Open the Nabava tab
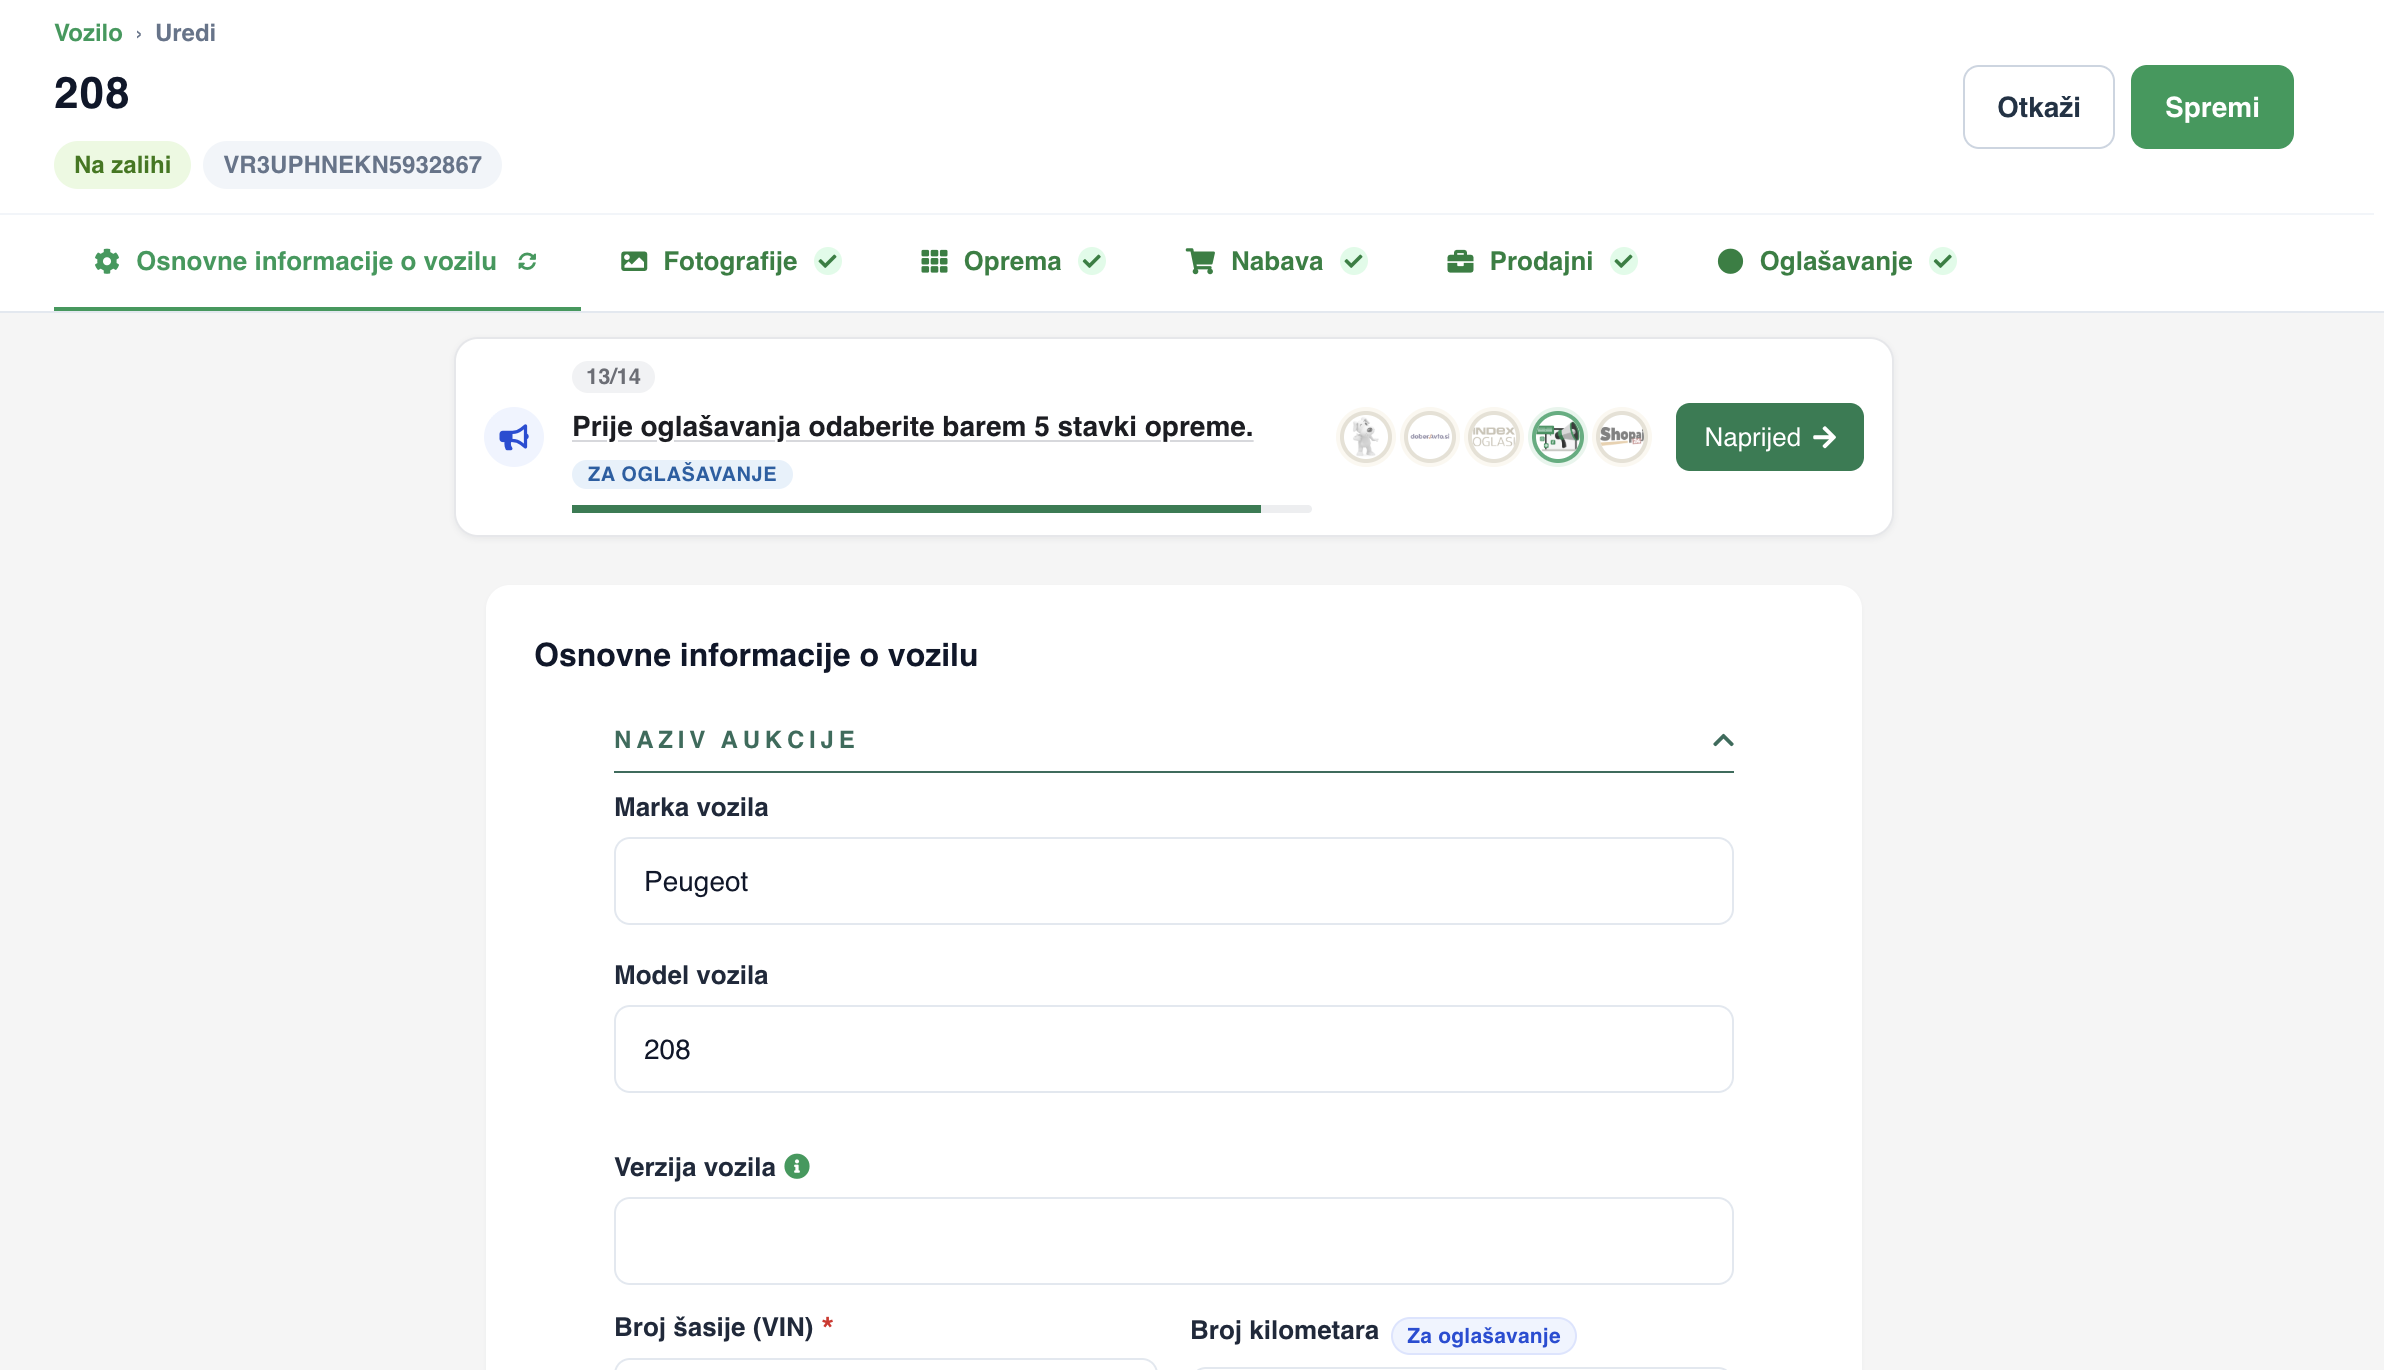Image resolution: width=2384 pixels, height=1370 pixels. coord(1276,261)
